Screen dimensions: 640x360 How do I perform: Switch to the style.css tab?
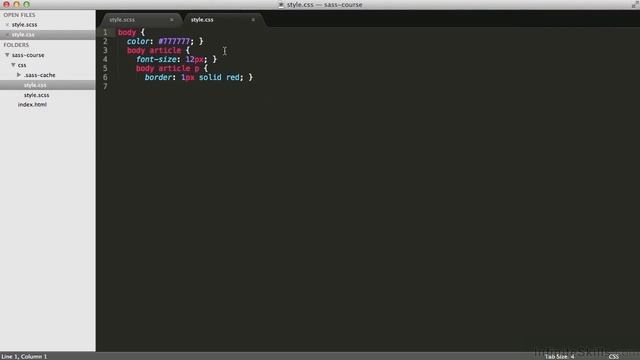coord(202,20)
